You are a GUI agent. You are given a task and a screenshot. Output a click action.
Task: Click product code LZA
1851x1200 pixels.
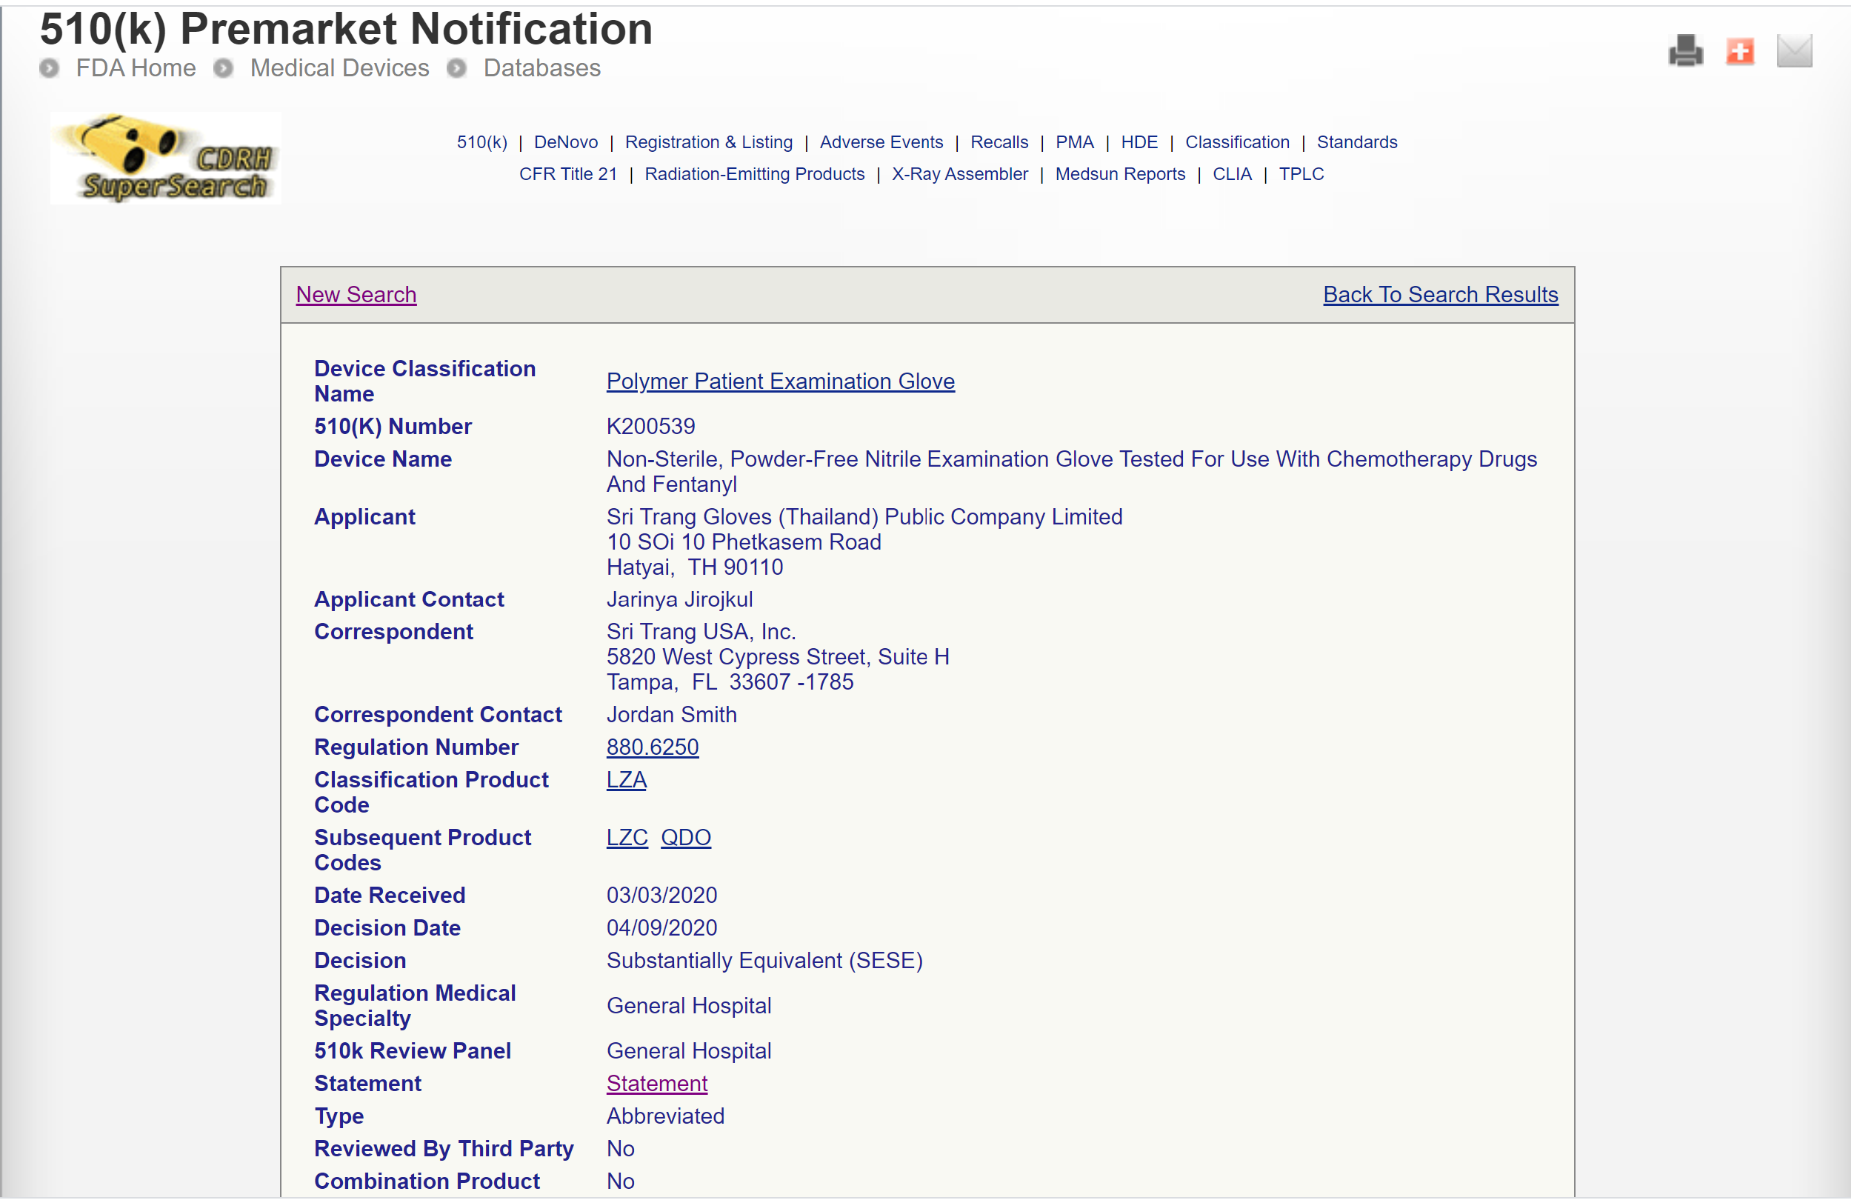[626, 780]
